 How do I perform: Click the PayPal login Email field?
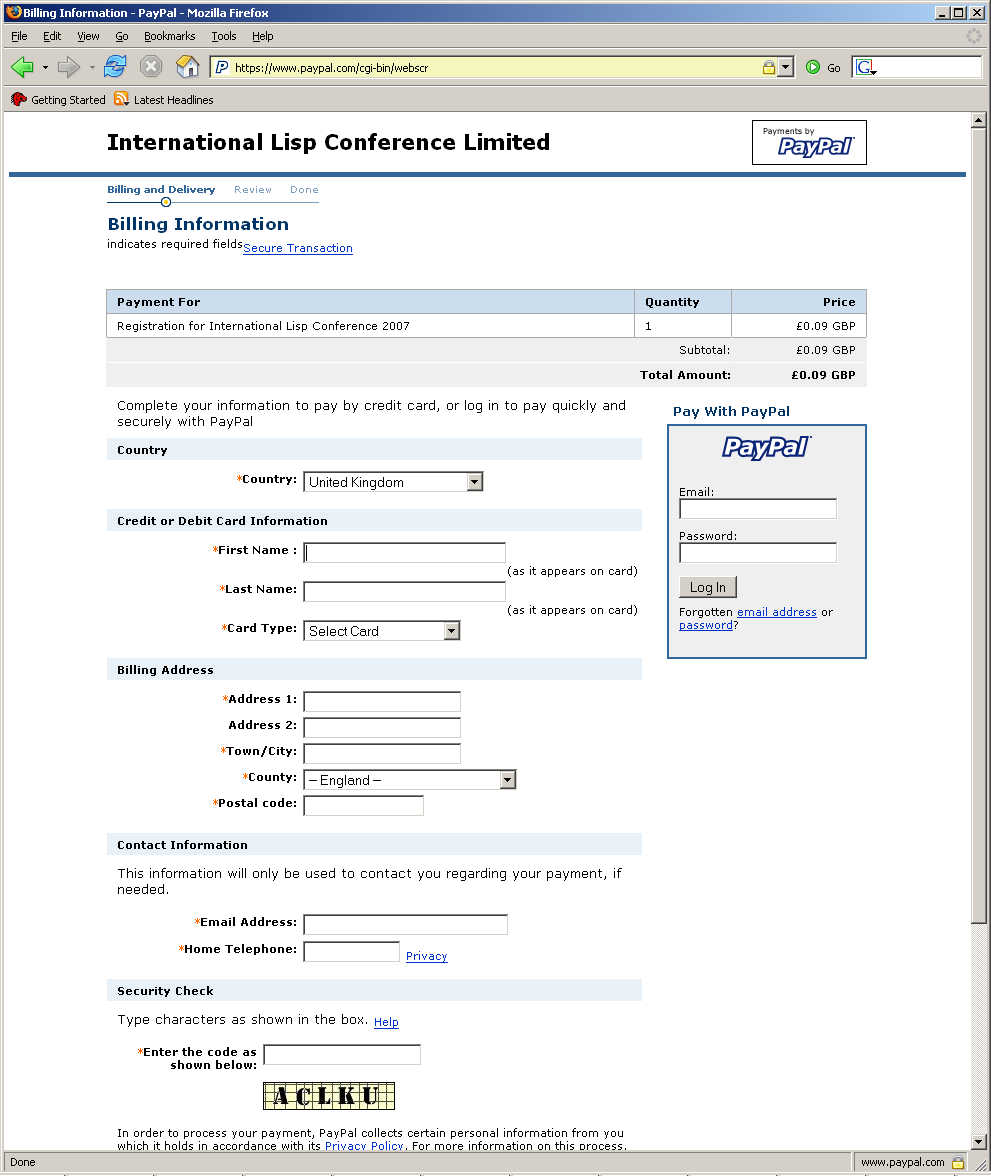(758, 508)
